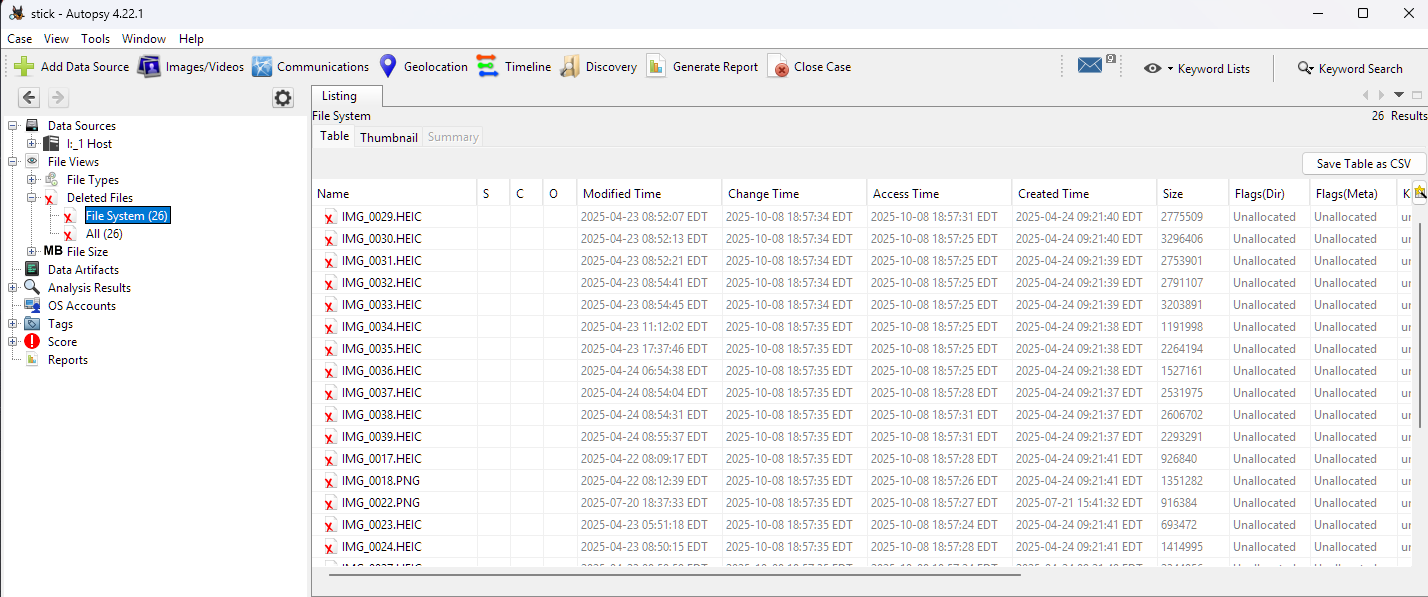Click the Flags(Dir) column header

click(1268, 193)
